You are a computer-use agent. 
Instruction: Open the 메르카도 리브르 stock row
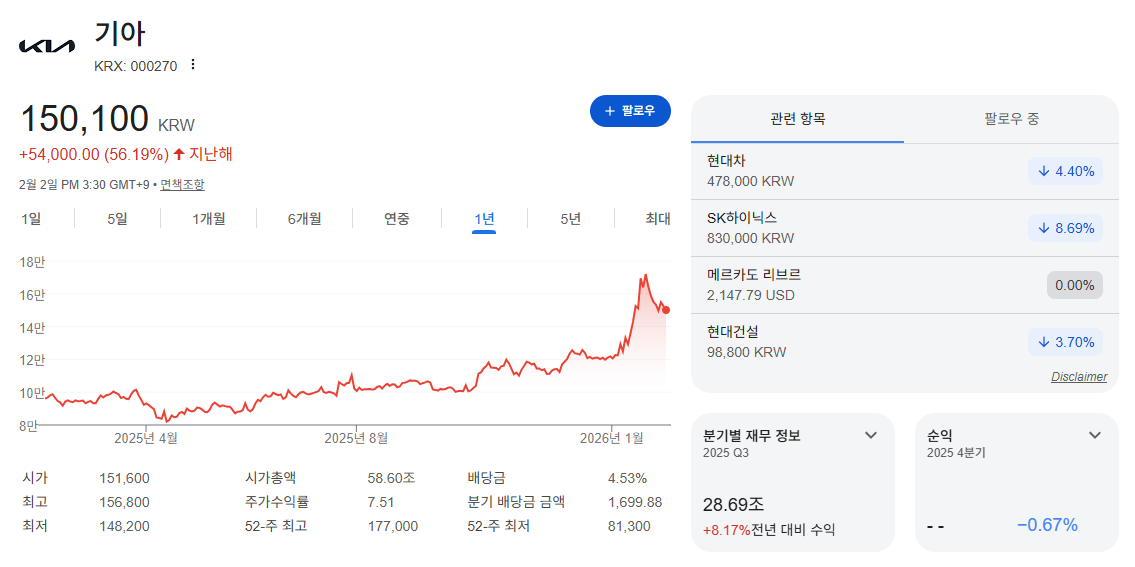click(x=905, y=285)
